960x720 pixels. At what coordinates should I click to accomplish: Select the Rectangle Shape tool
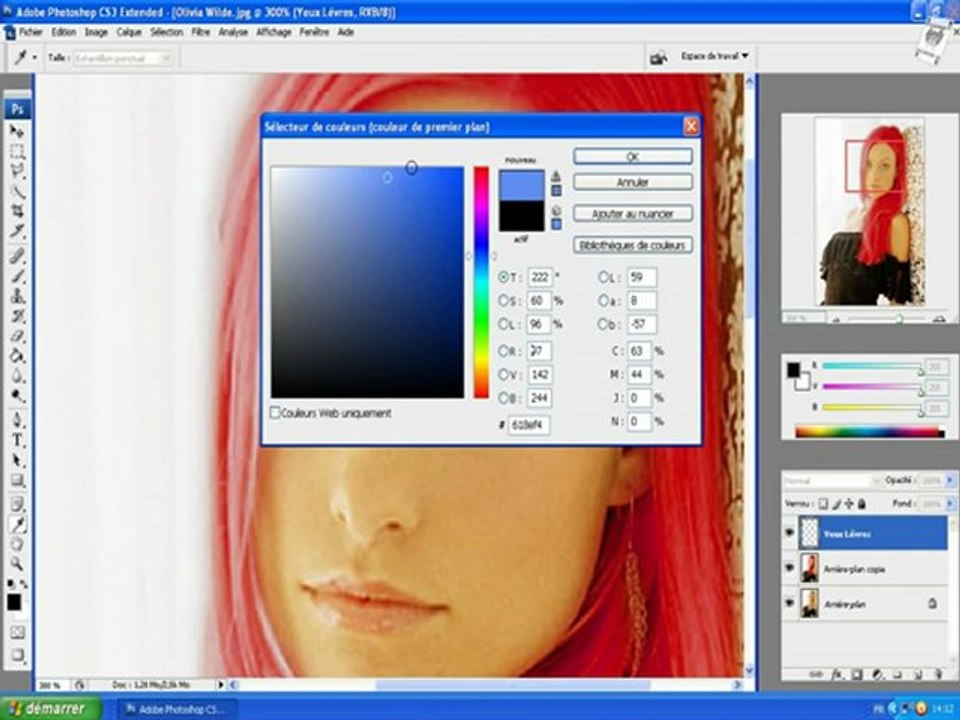pyautogui.click(x=17, y=481)
